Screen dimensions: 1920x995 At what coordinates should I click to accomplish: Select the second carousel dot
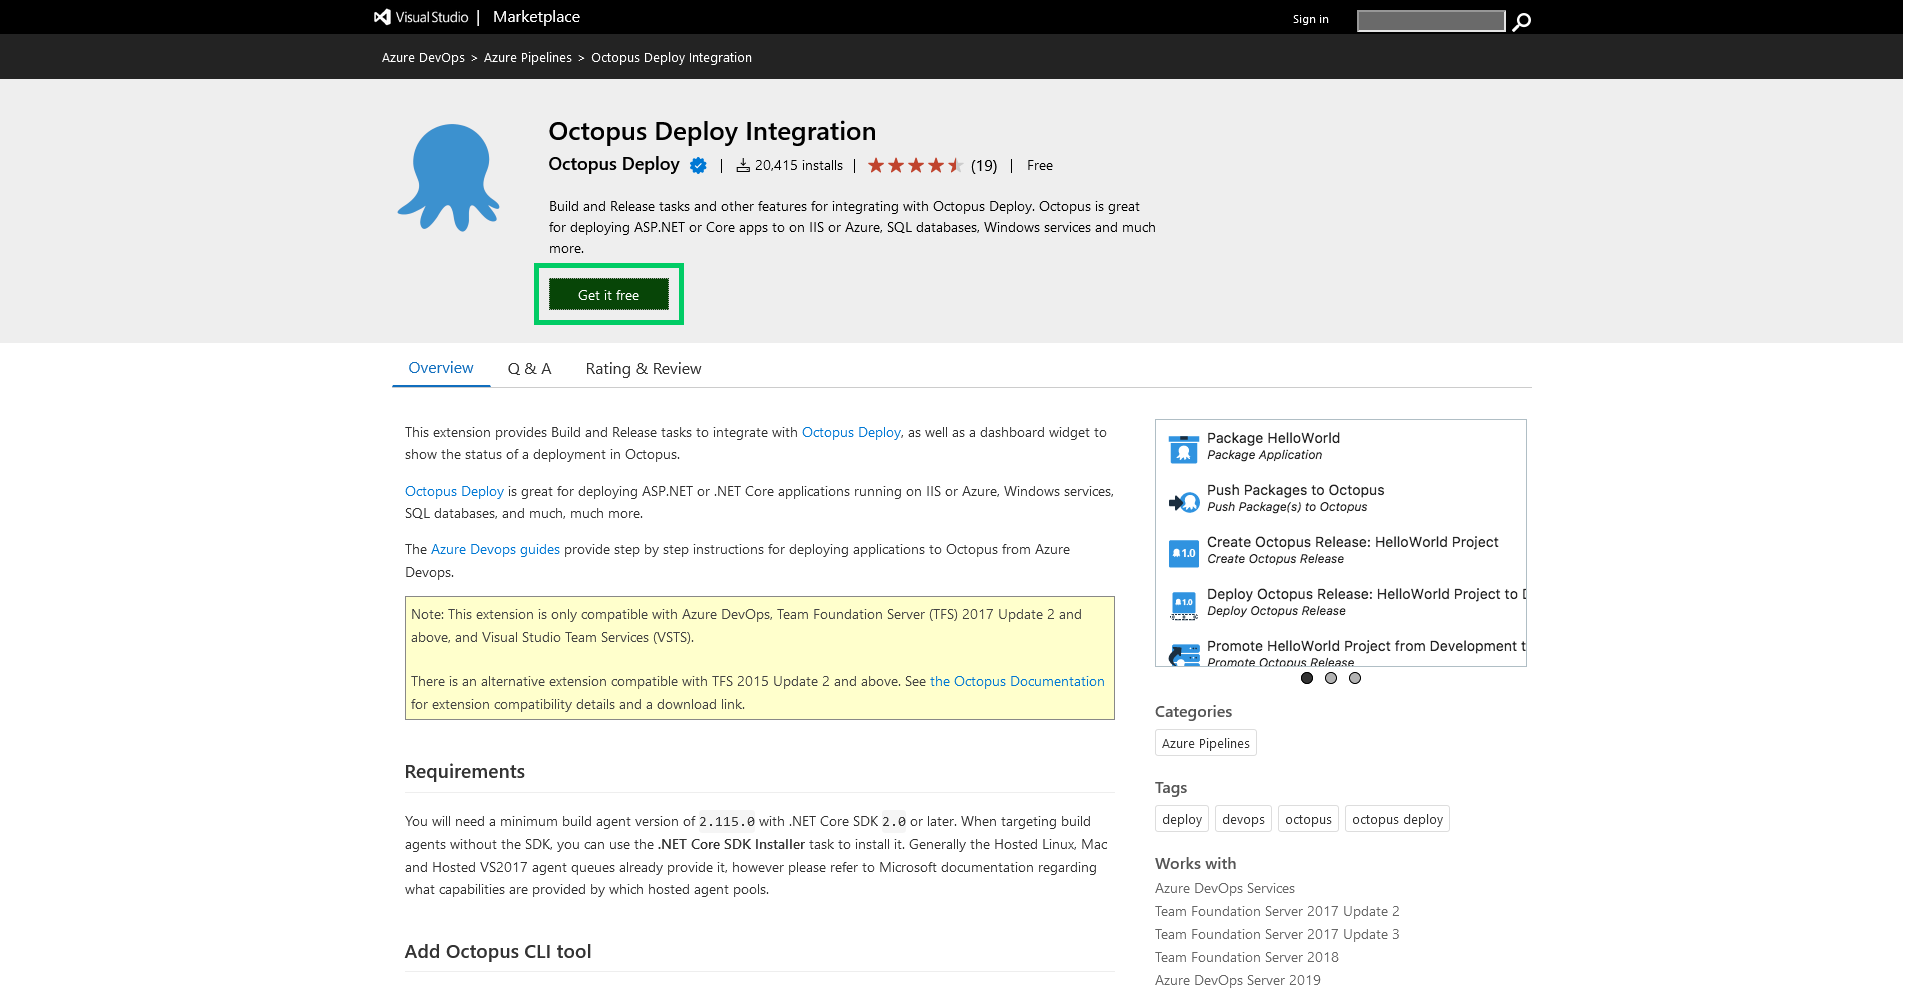pyautogui.click(x=1331, y=678)
